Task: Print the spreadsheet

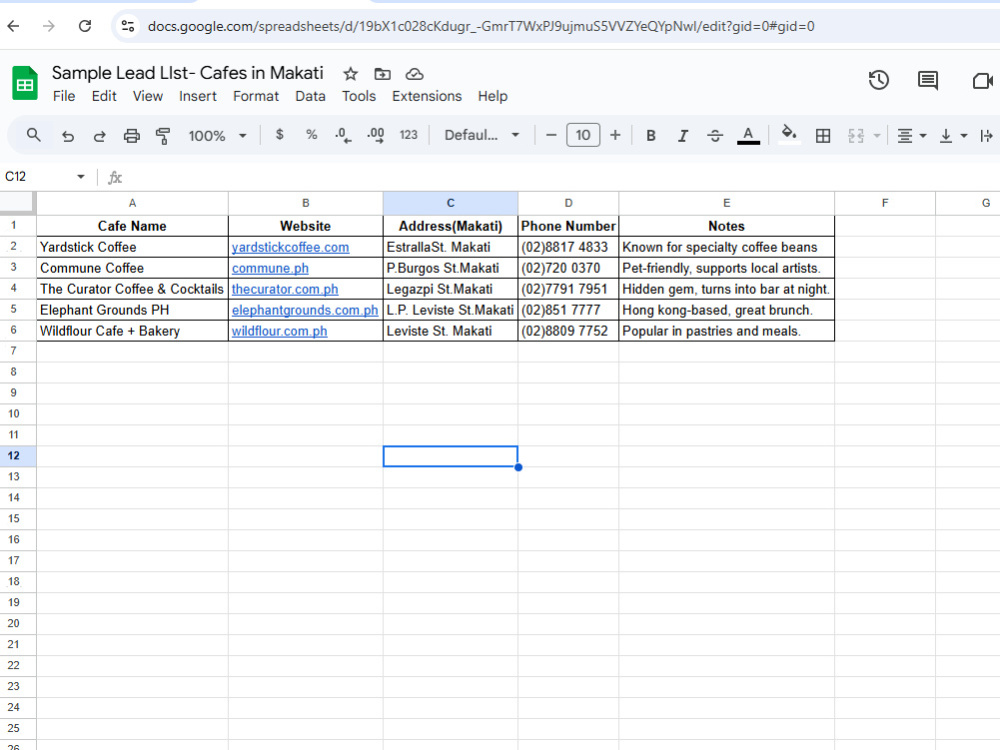Action: 131,136
